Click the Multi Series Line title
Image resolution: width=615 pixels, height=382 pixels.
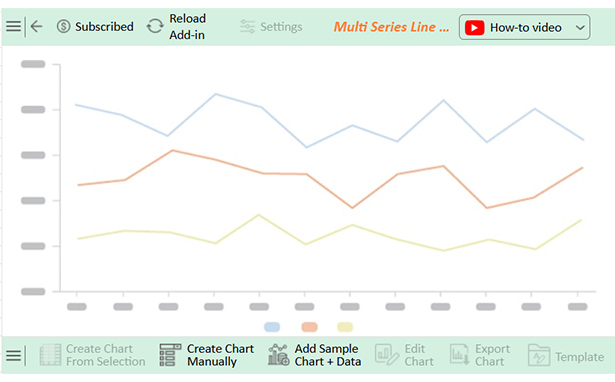pyautogui.click(x=391, y=27)
